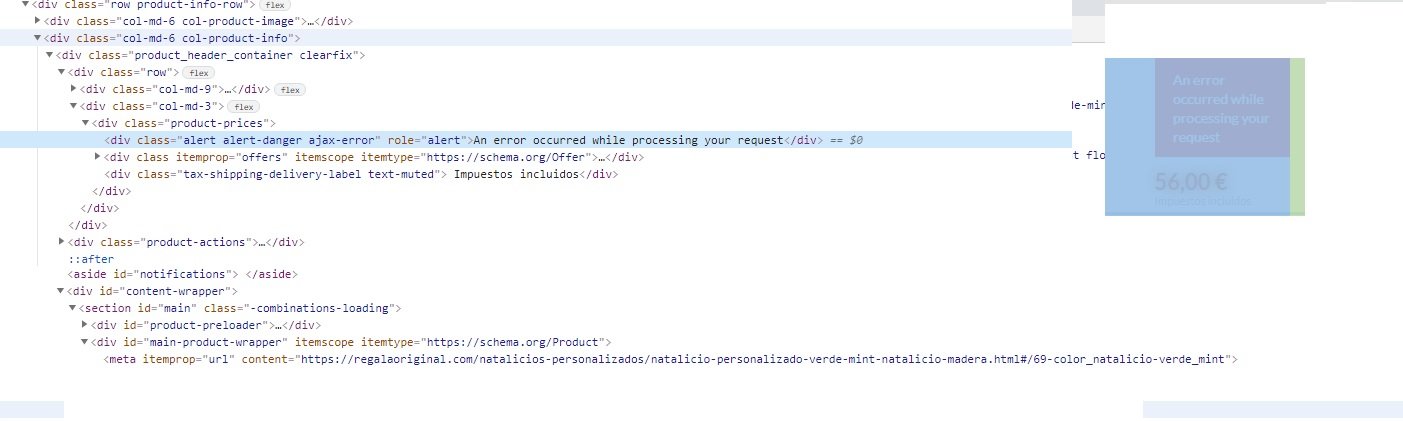Collapse the product-prices div node
Screen dimensions: 1403x421
[86, 123]
